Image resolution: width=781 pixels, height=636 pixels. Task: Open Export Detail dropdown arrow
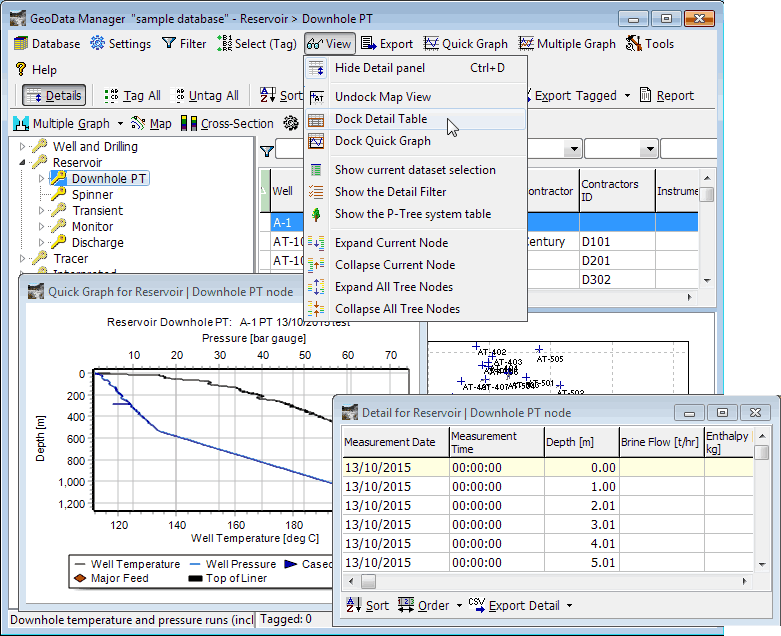pyautogui.click(x=569, y=606)
